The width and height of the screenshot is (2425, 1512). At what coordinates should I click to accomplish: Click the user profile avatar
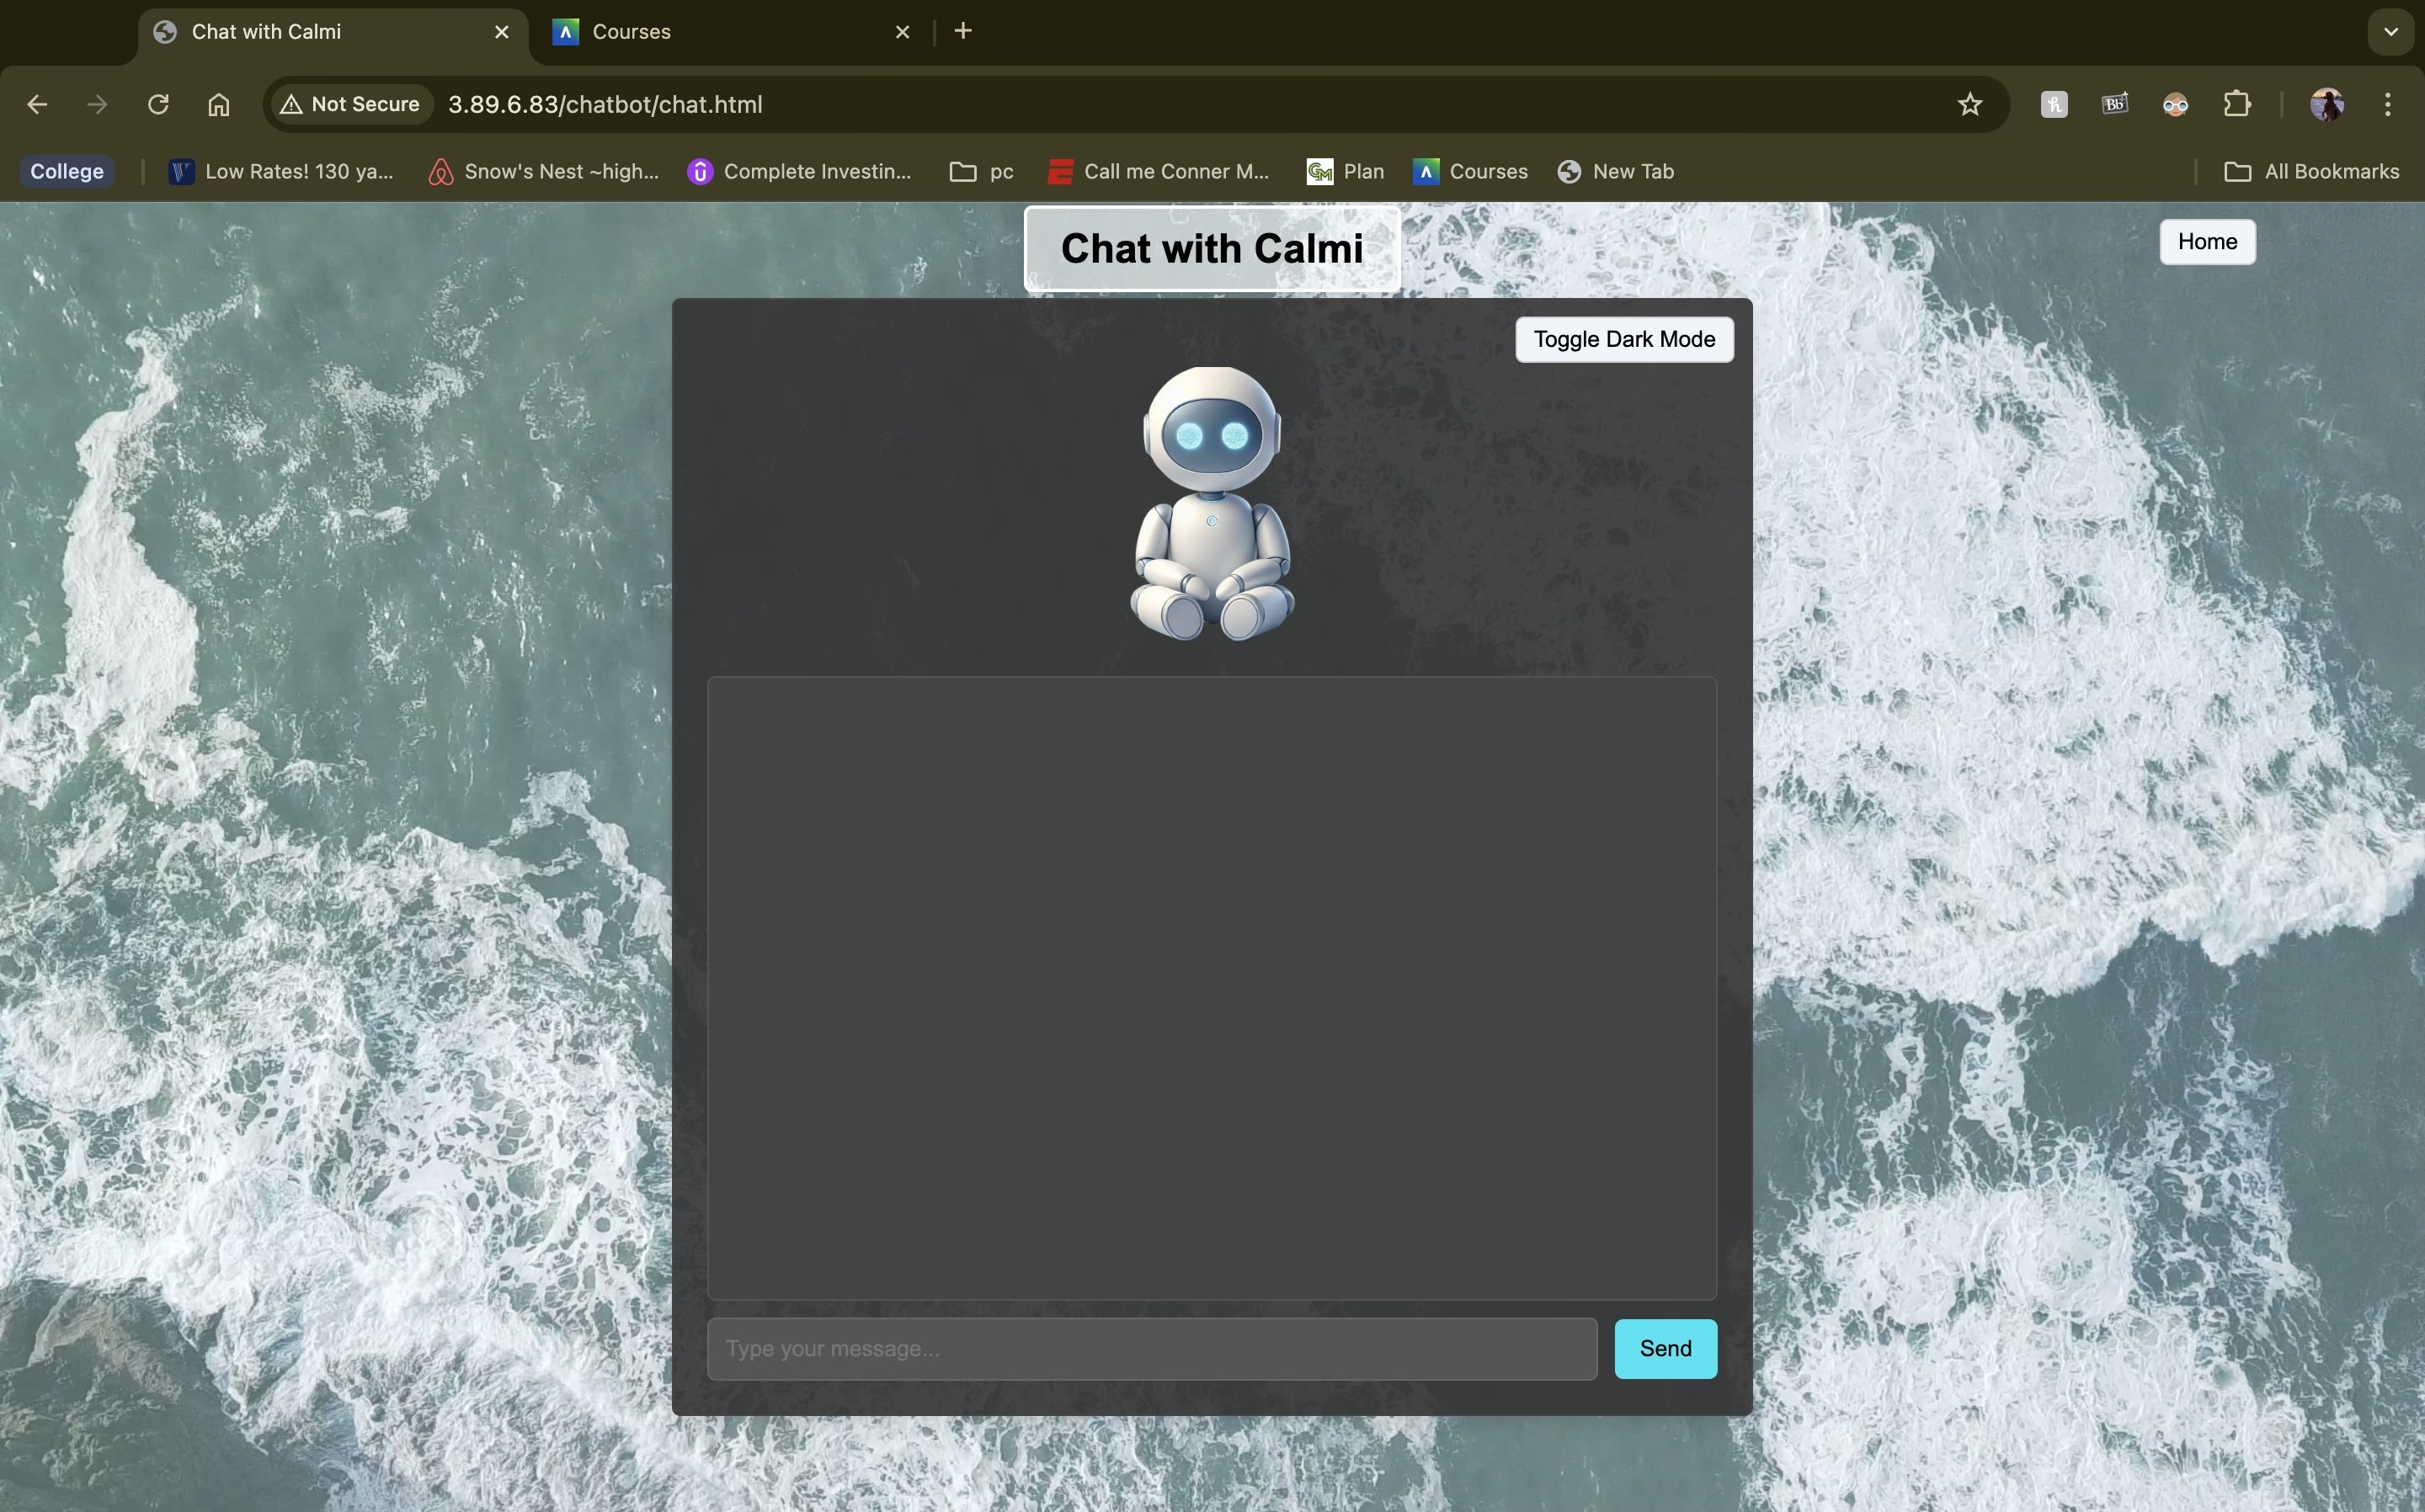coord(2326,104)
